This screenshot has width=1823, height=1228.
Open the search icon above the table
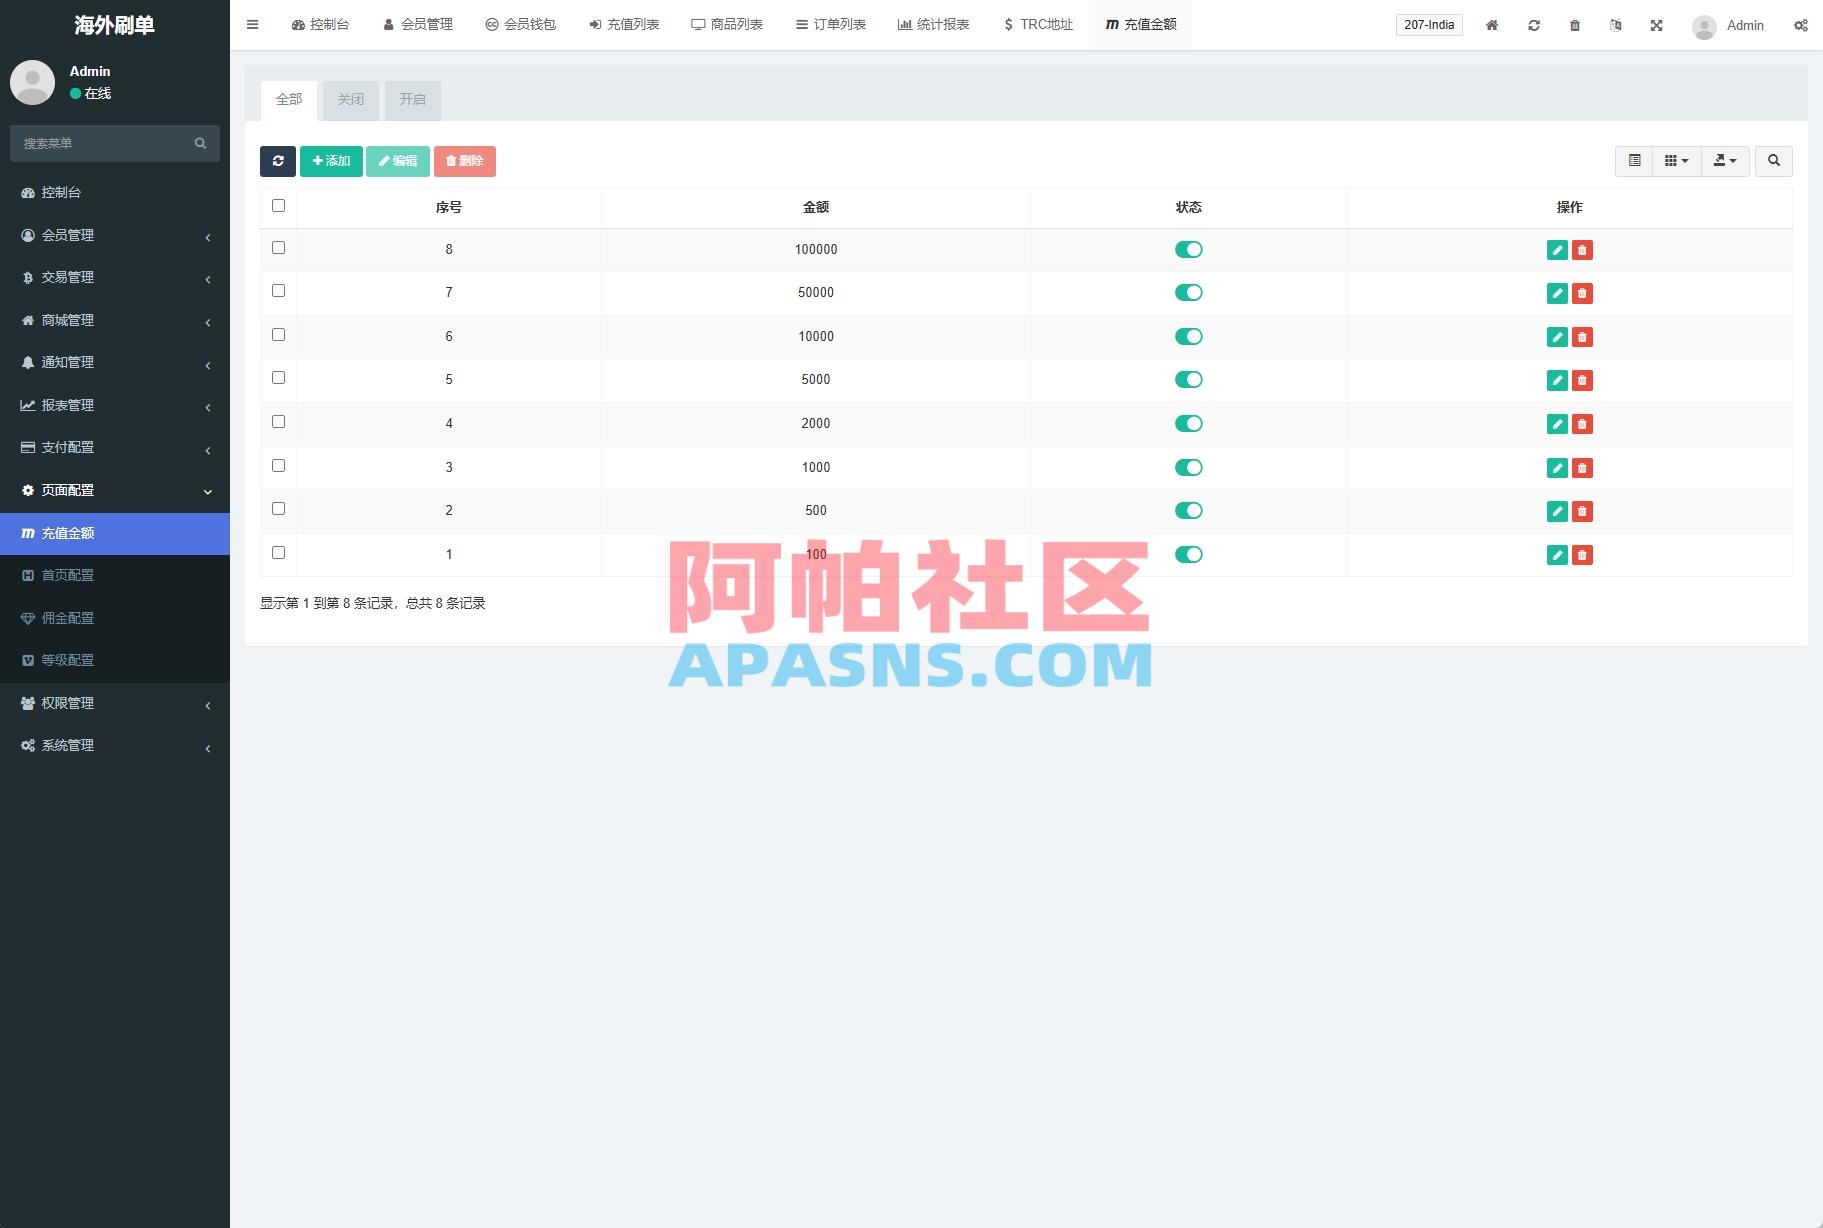click(x=1774, y=161)
